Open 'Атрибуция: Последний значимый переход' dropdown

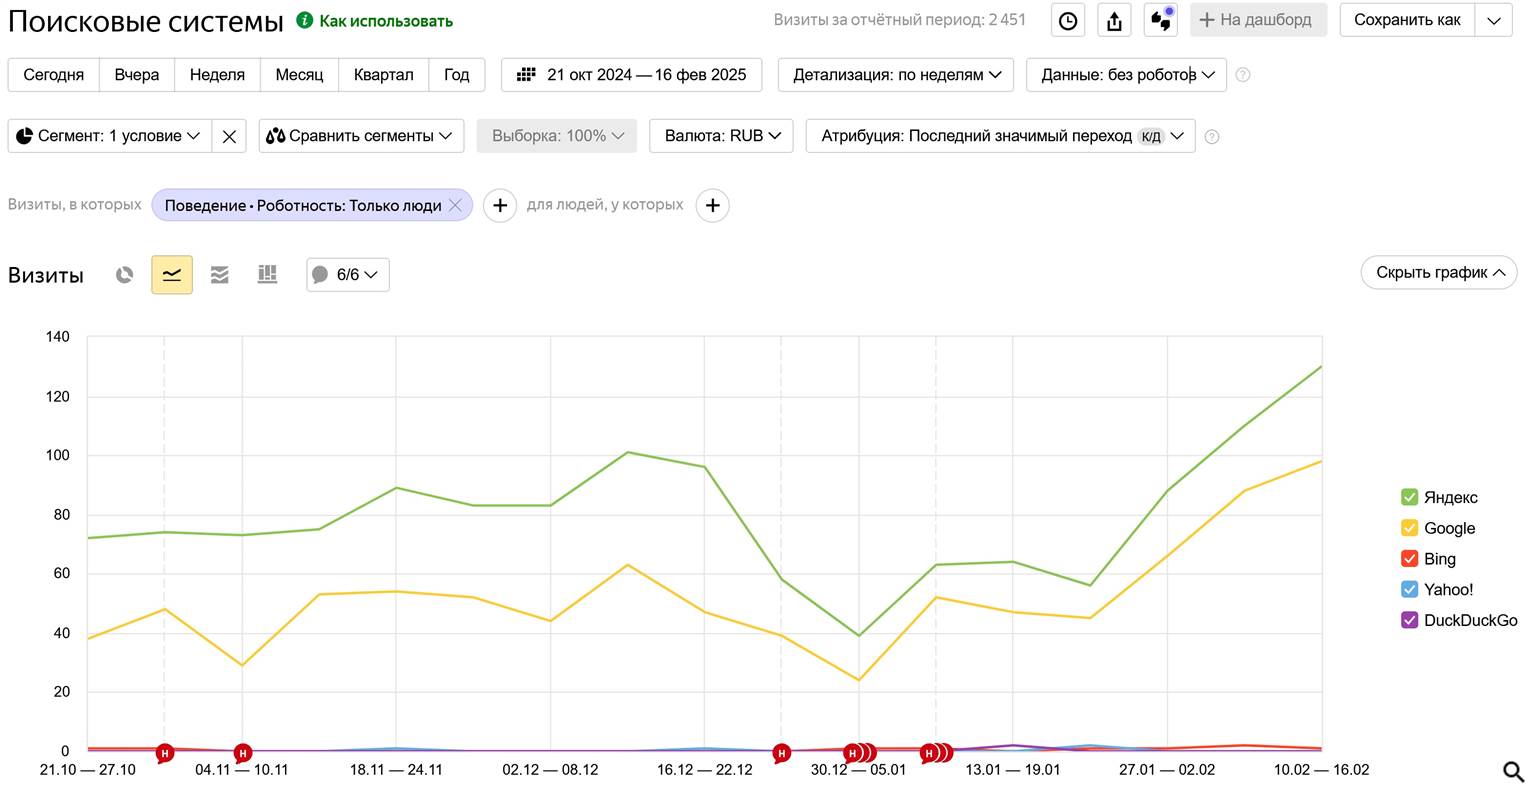(x=1000, y=136)
